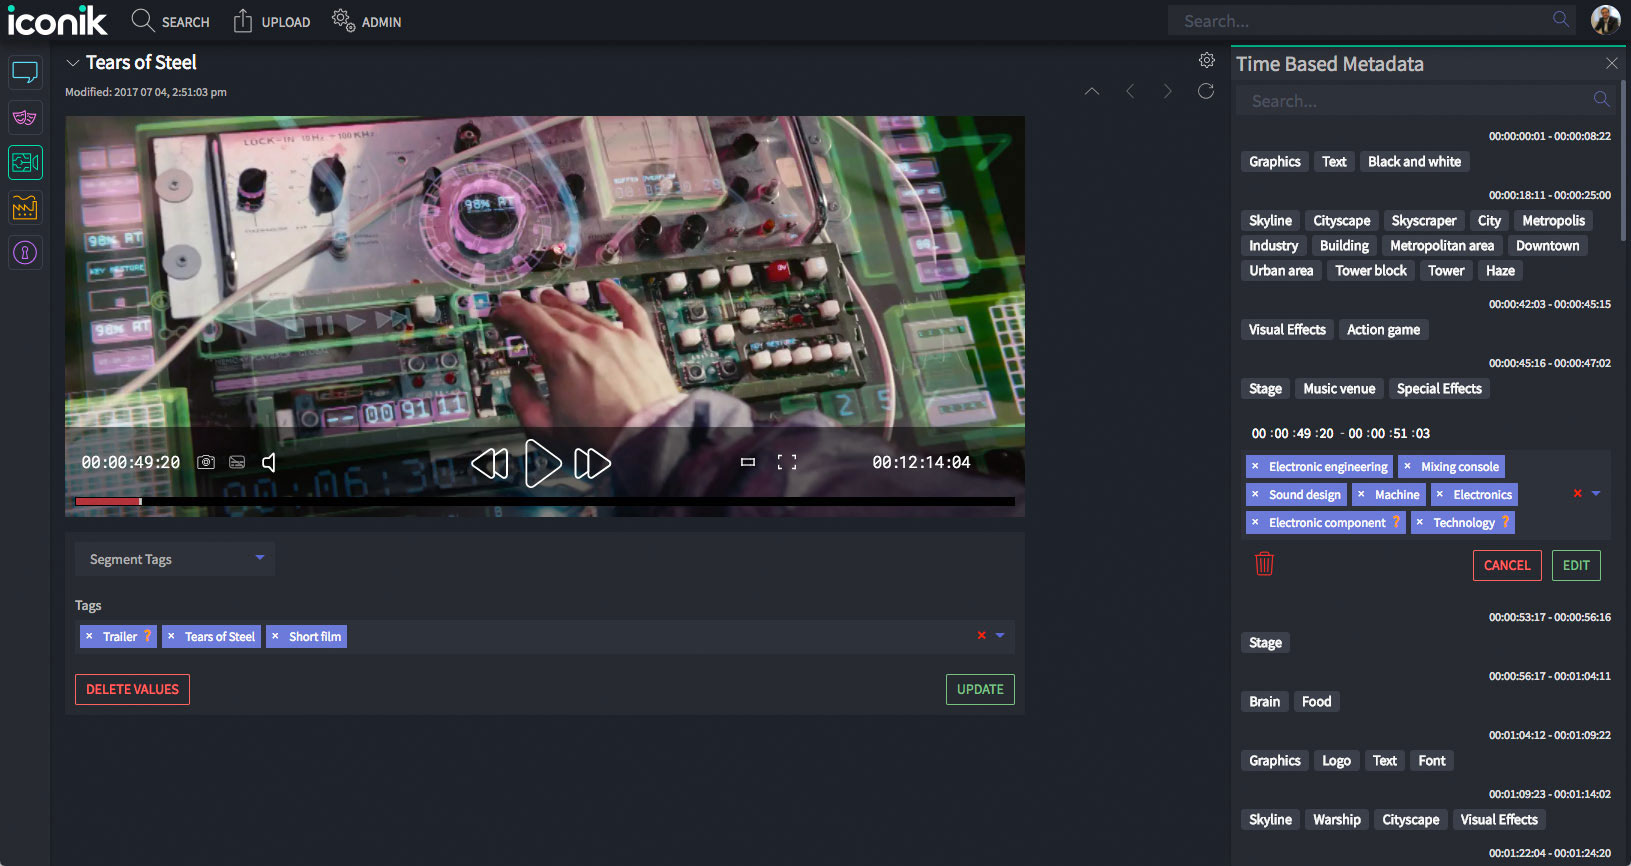Remove the Electronics tag
1631x866 pixels.
coord(1439,494)
